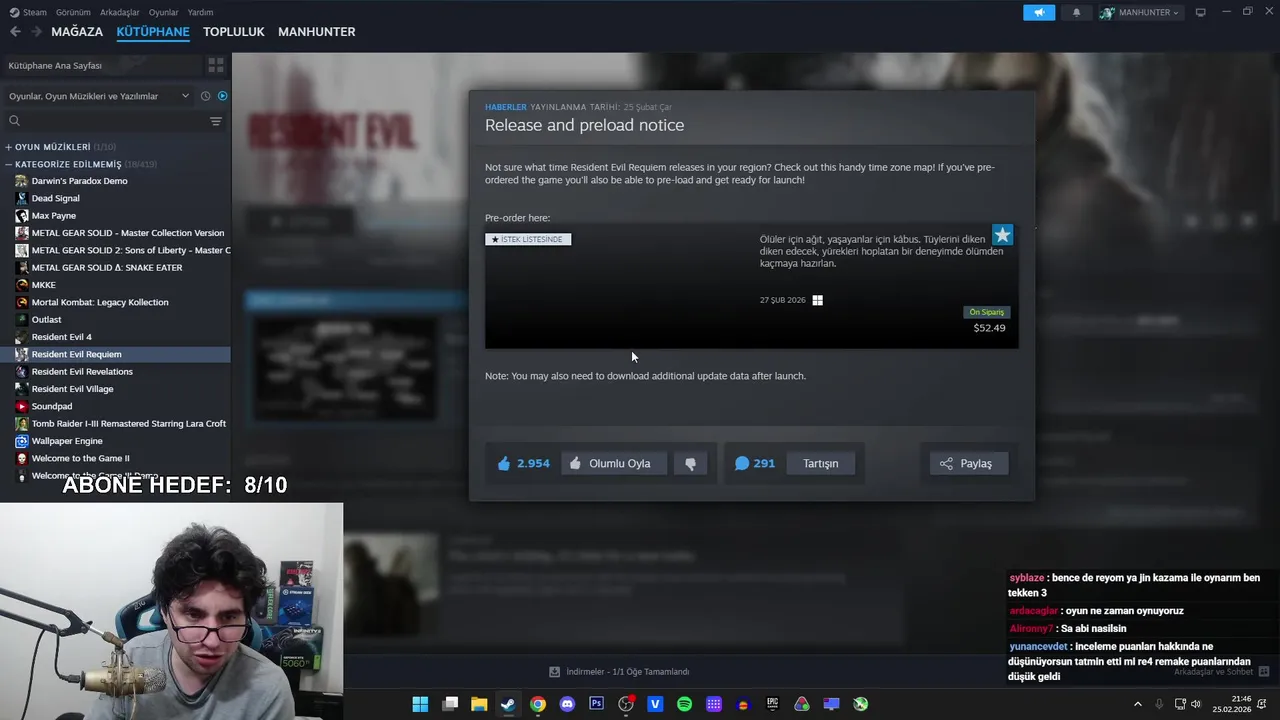Select Outlast in library
Screen dimensions: 1280x720
pos(46,320)
